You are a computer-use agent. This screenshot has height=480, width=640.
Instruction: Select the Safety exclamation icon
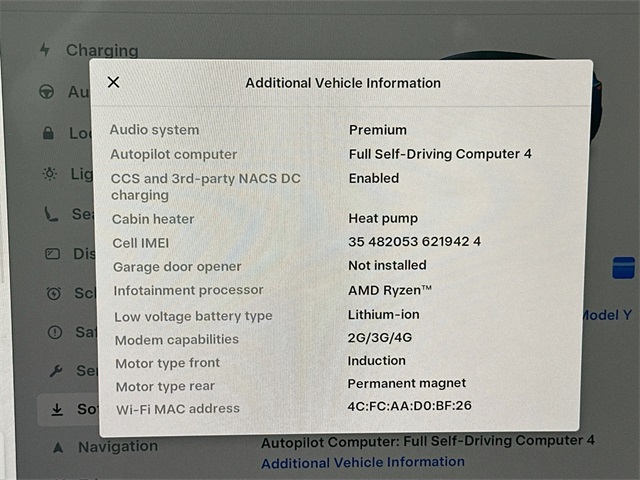(55, 332)
